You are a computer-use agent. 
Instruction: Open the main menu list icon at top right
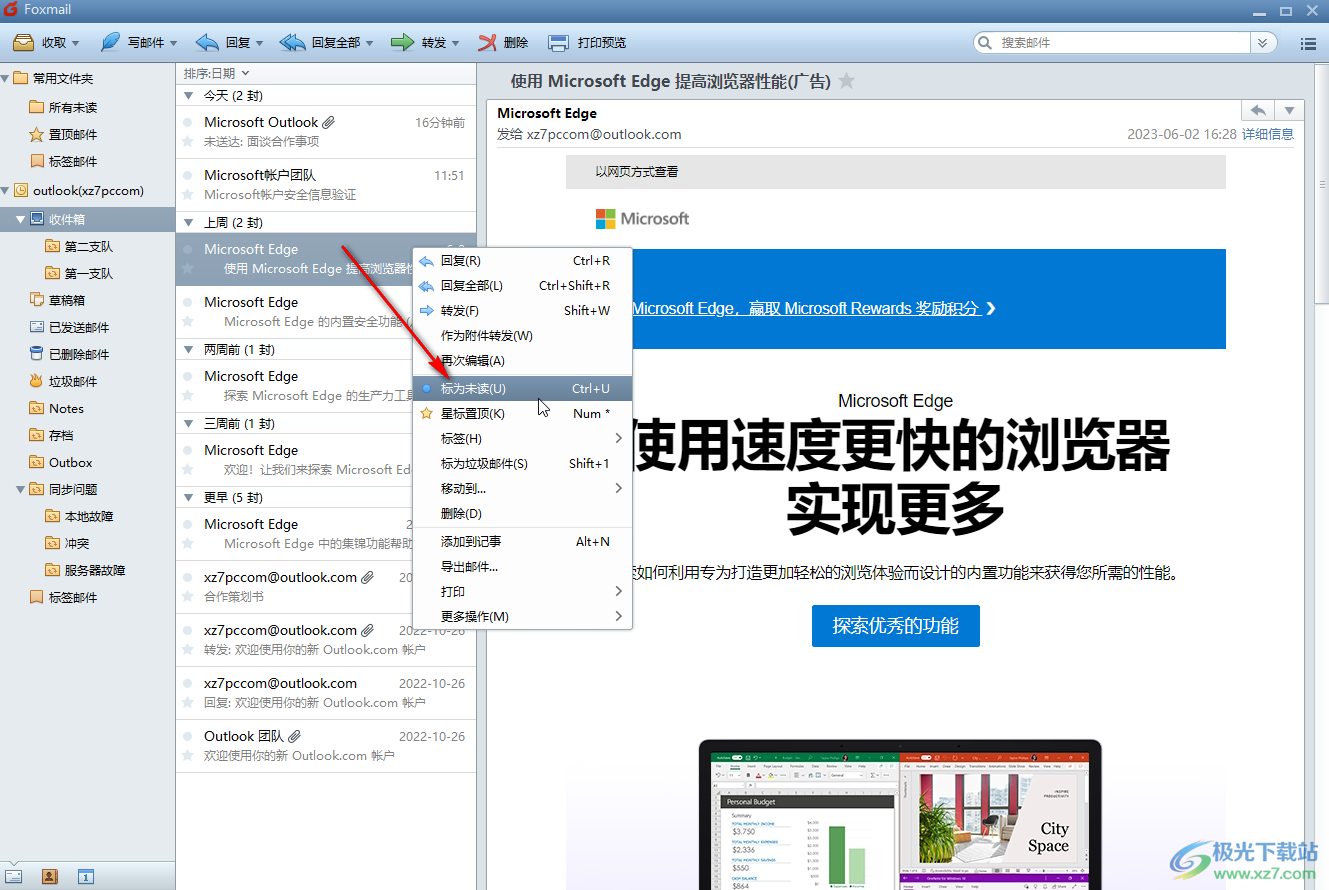click(x=1307, y=43)
